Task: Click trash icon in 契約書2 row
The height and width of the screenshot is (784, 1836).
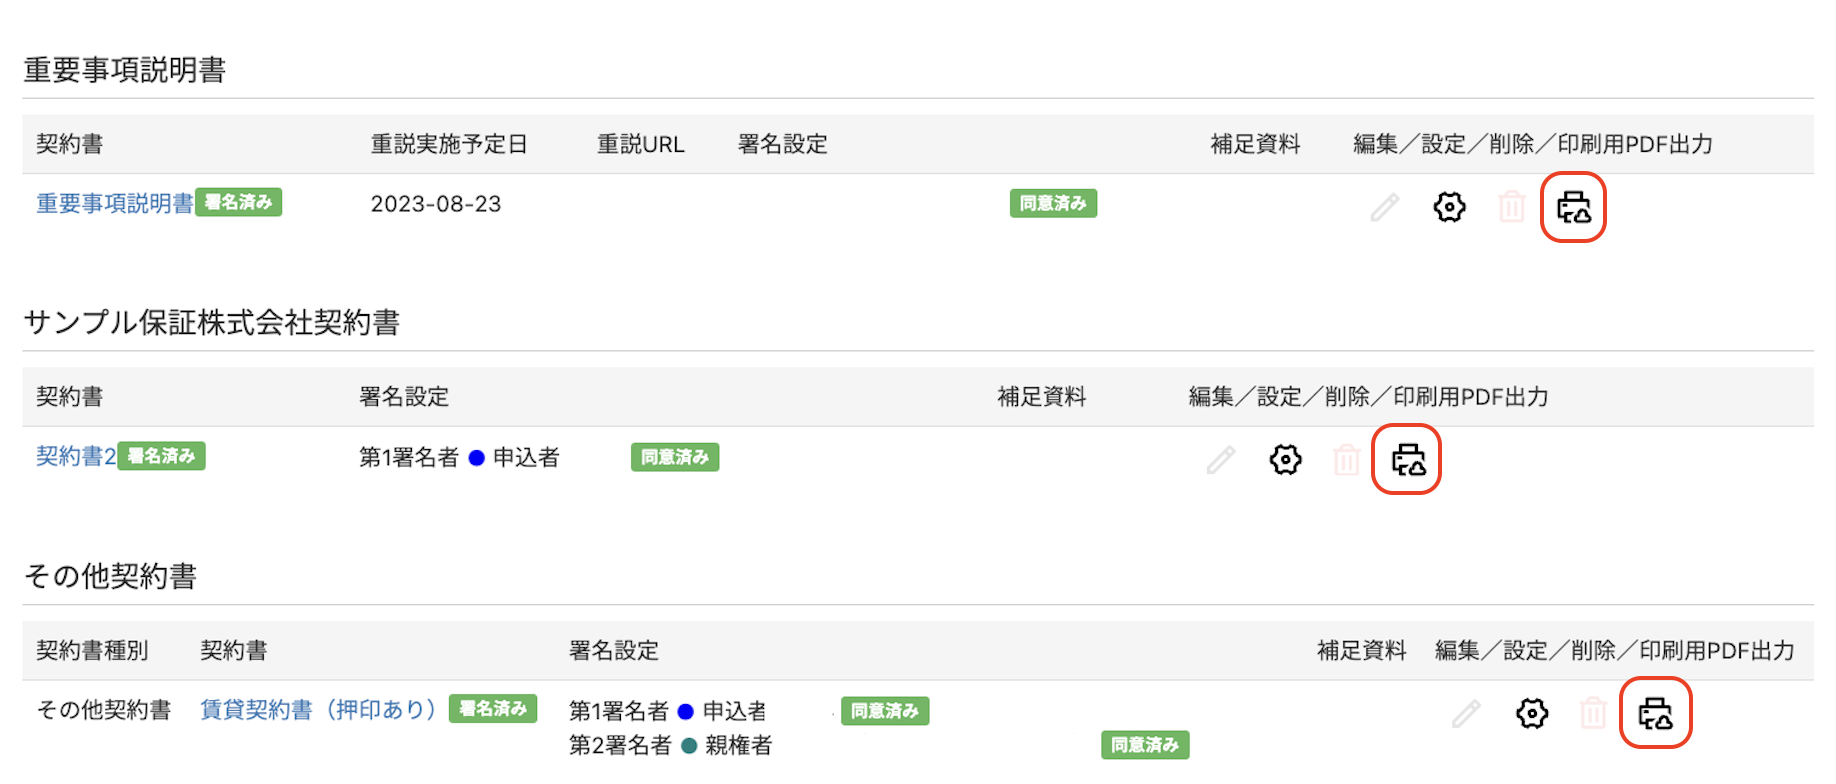Action: pos(1347,460)
